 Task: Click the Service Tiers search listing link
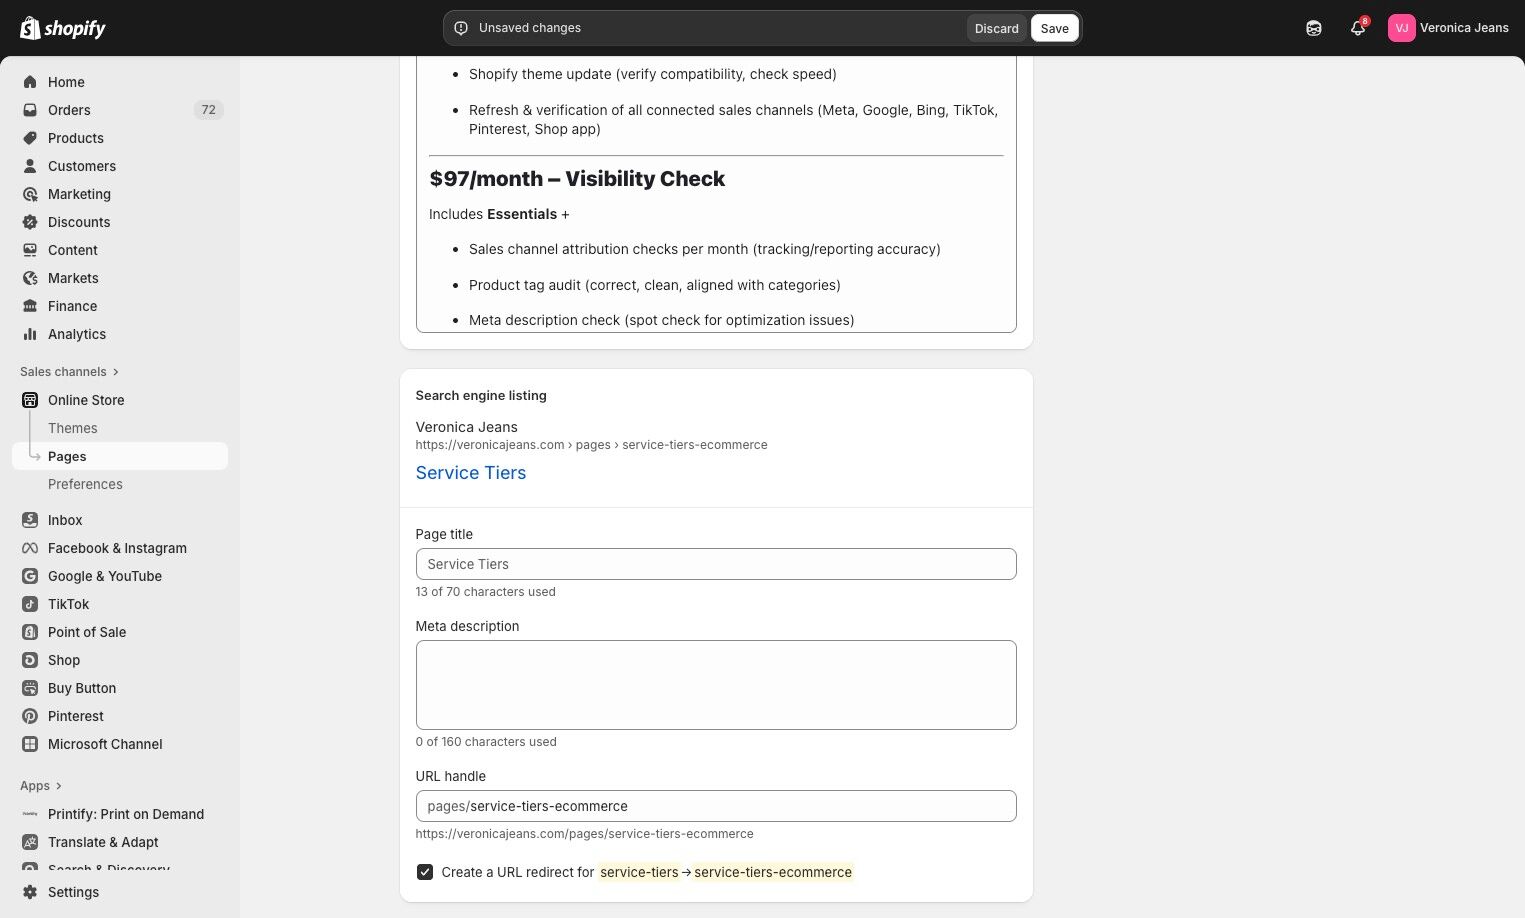pos(471,473)
